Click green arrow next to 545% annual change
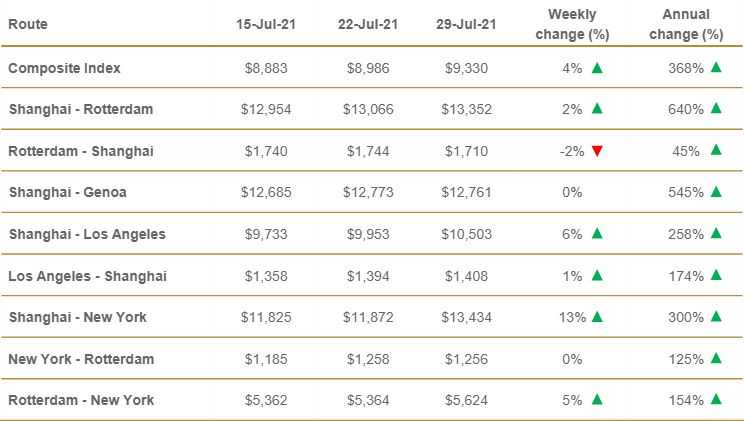The height and width of the screenshot is (421, 744). (x=716, y=192)
